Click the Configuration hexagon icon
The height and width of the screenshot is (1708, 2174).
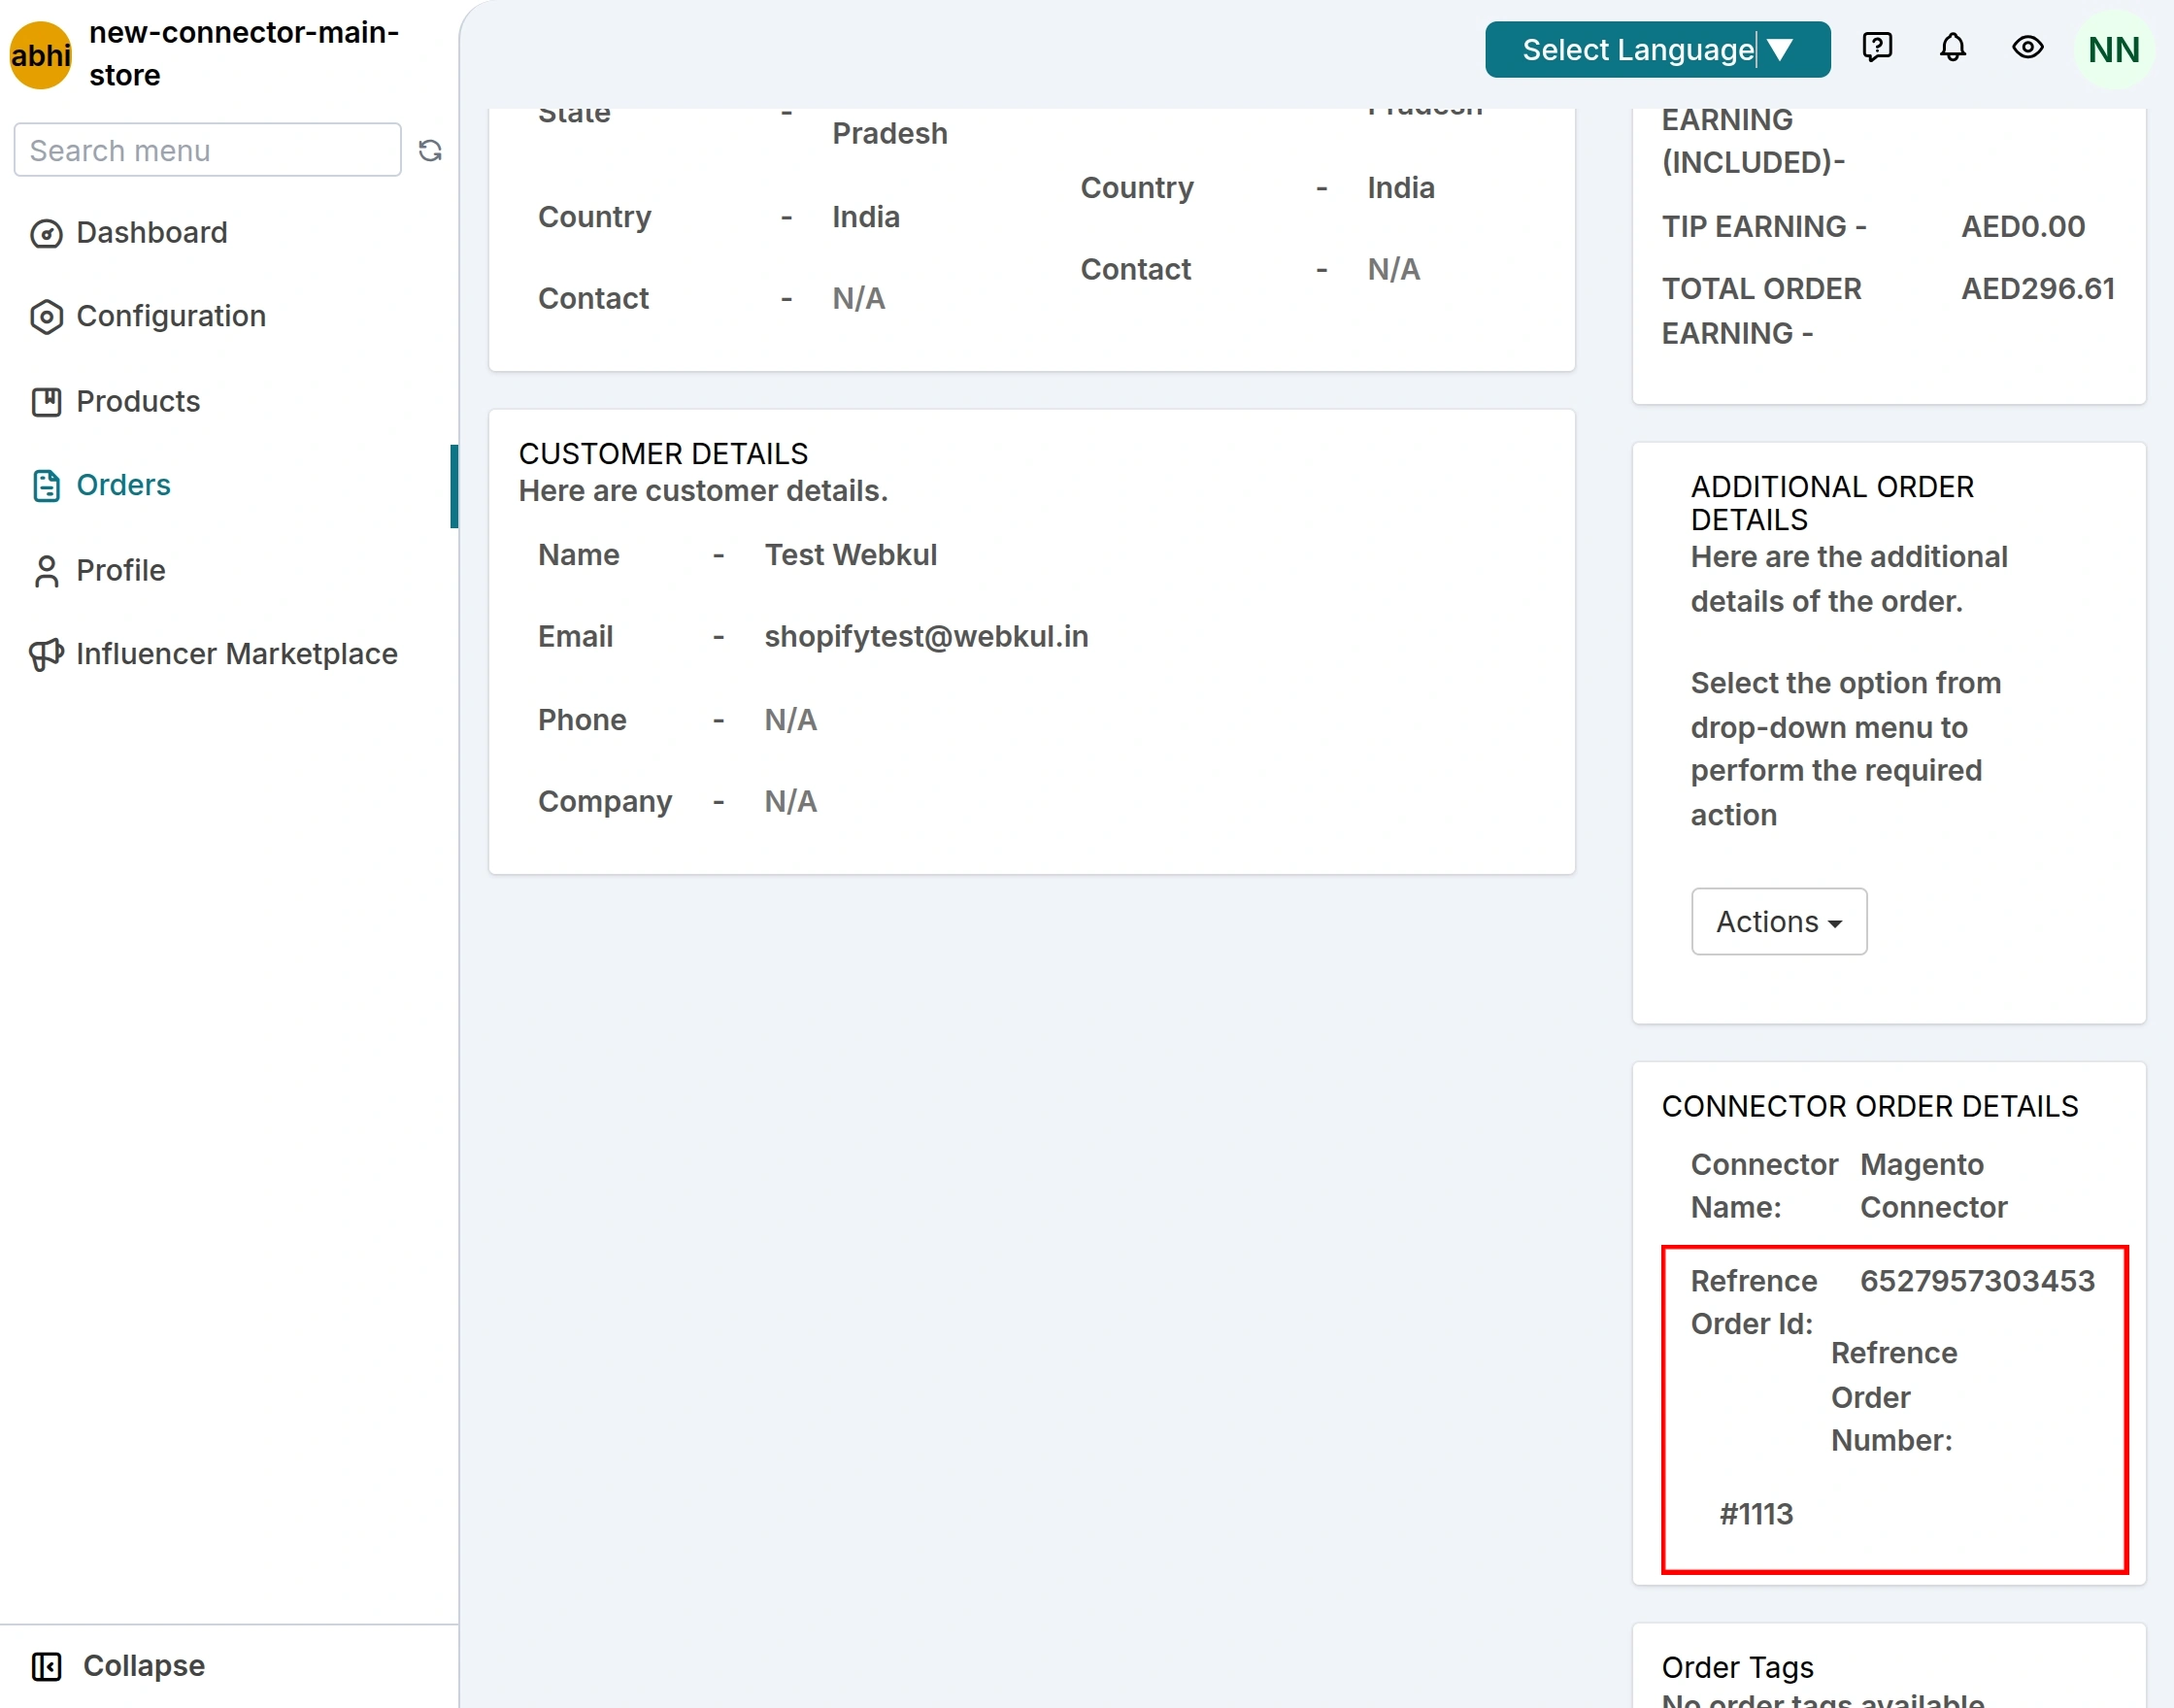click(46, 317)
